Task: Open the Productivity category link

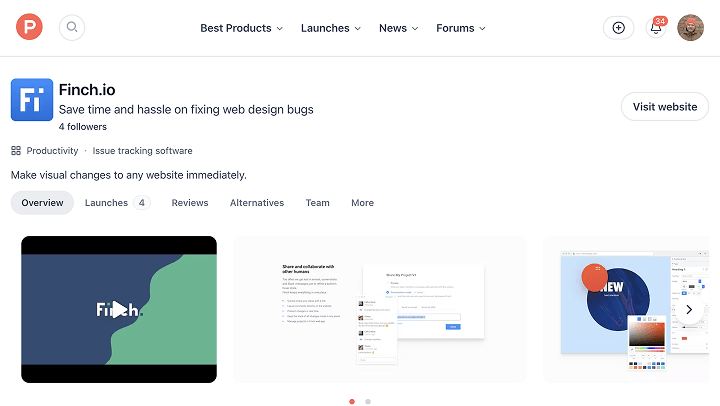Action: [x=52, y=151]
